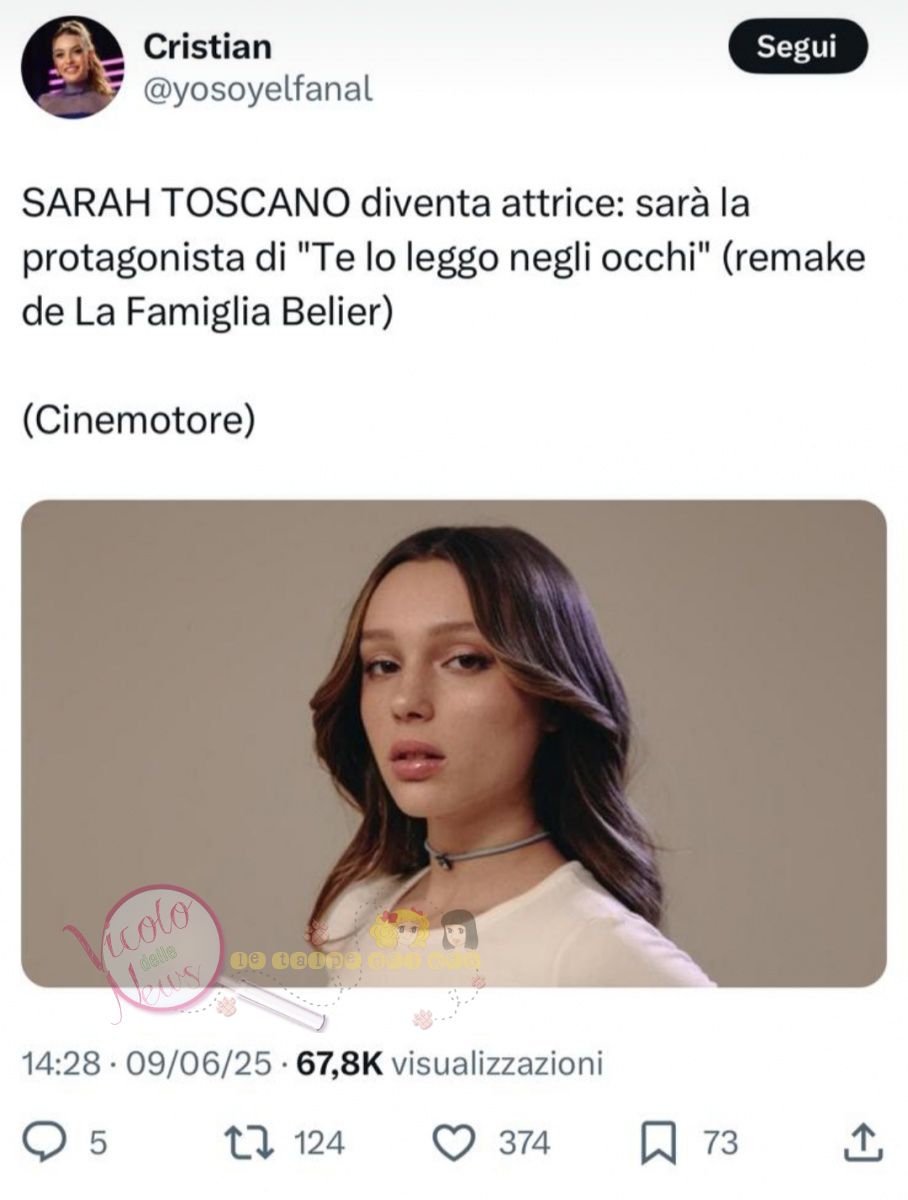The width and height of the screenshot is (908, 1200).
Task: Click the 14:28 timestamp
Action: (61, 1062)
